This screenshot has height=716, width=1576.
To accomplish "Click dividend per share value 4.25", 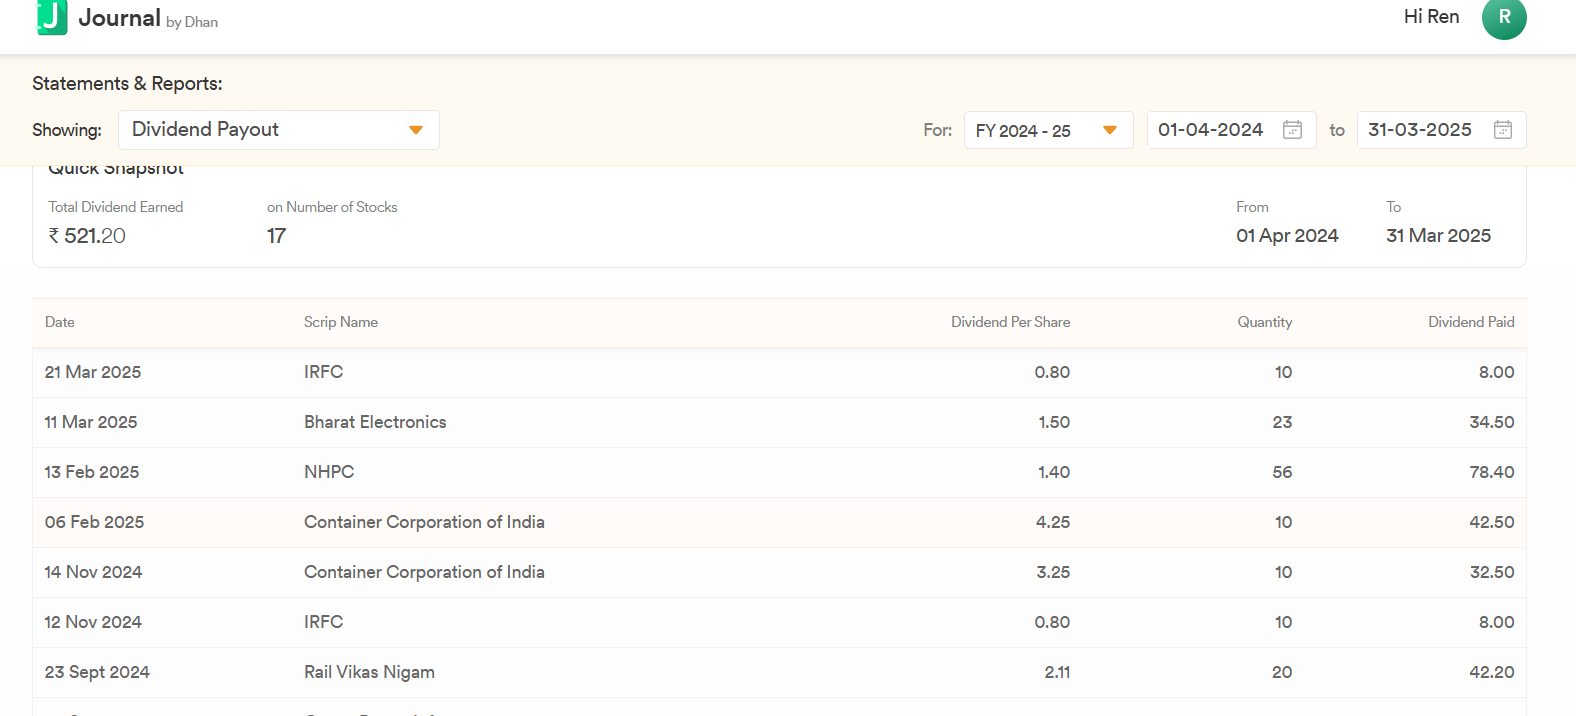I will (x=1053, y=522).
